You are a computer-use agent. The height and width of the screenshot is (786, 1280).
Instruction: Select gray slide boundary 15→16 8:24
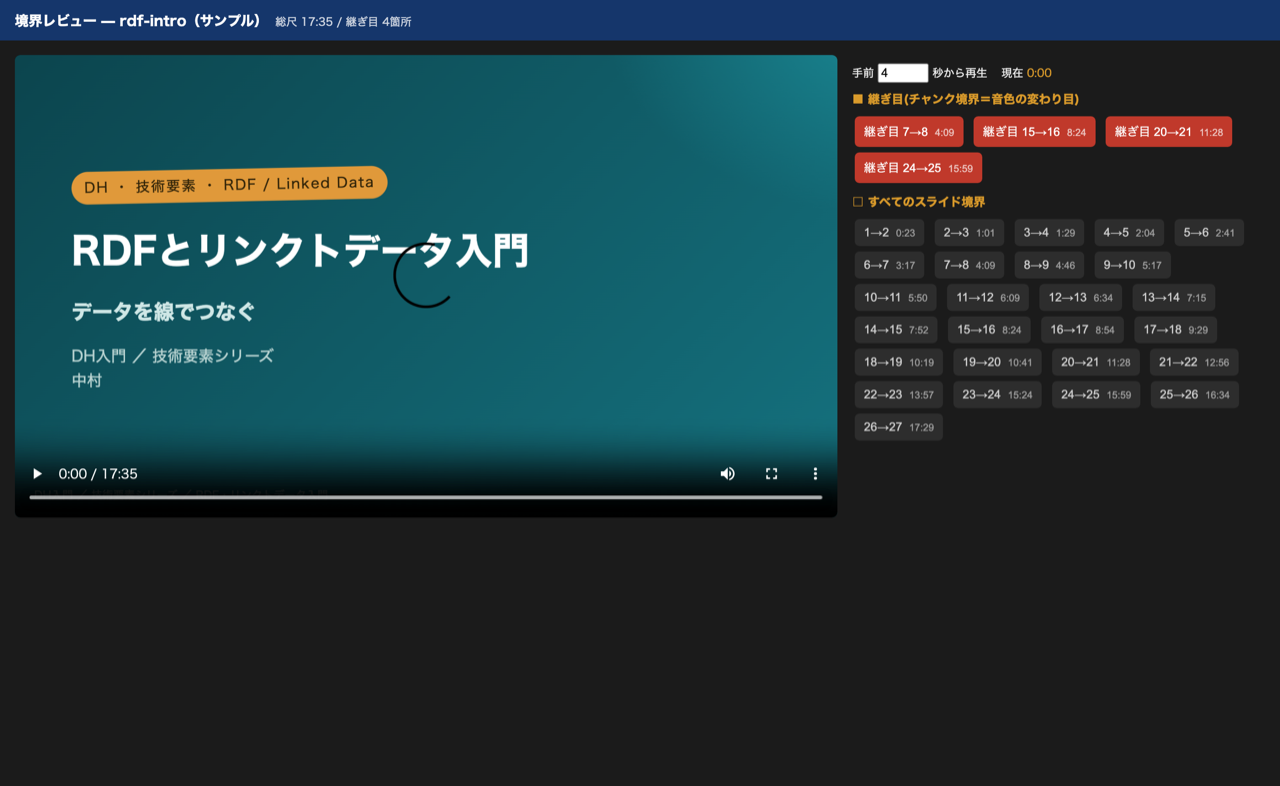(989, 330)
